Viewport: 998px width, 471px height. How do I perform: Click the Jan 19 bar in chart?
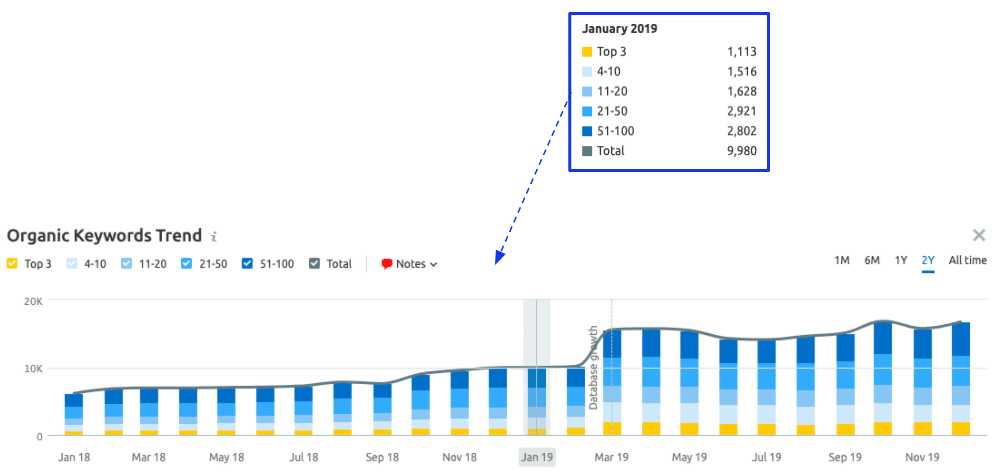click(537, 402)
